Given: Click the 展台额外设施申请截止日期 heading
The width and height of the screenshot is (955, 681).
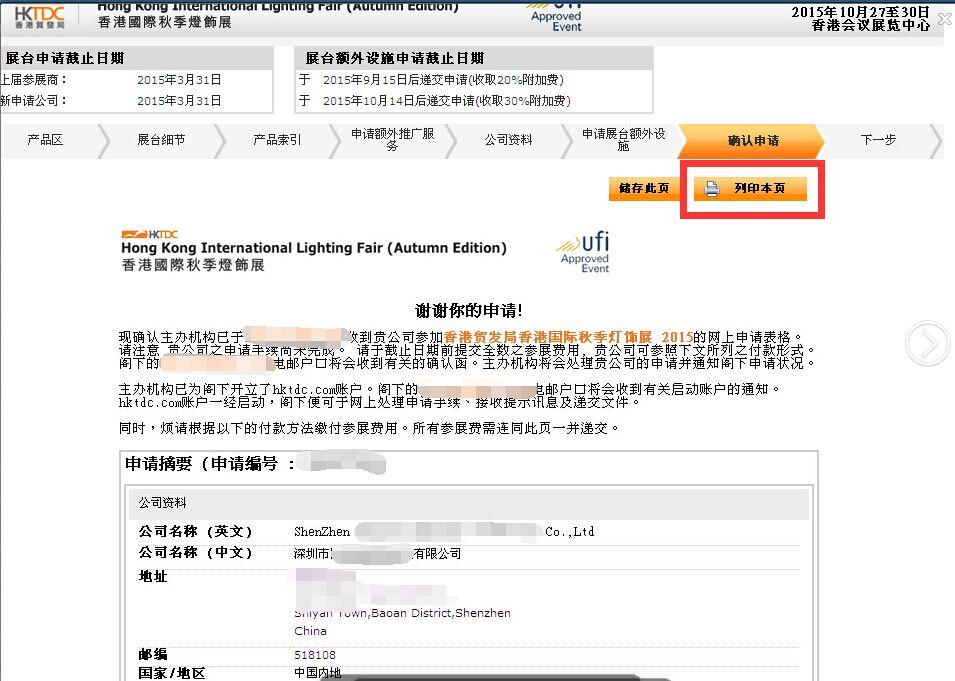Looking at the screenshot, I should click(395, 58).
